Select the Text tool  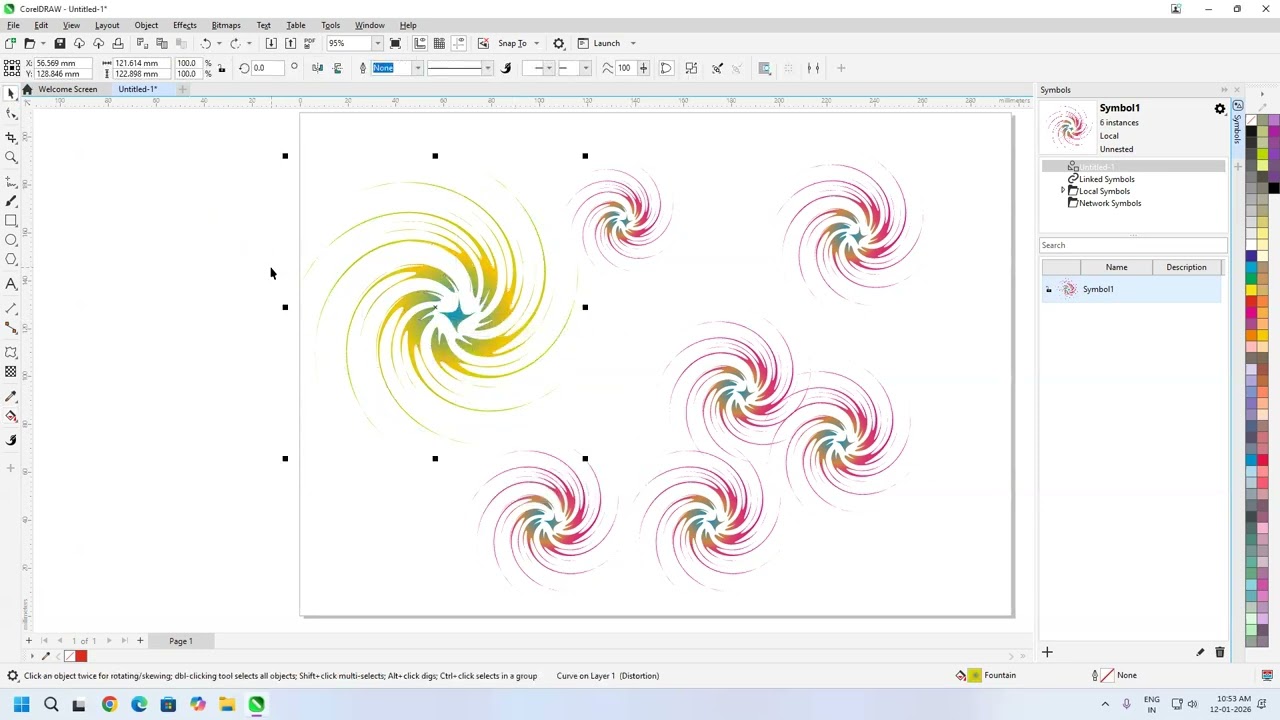11,284
